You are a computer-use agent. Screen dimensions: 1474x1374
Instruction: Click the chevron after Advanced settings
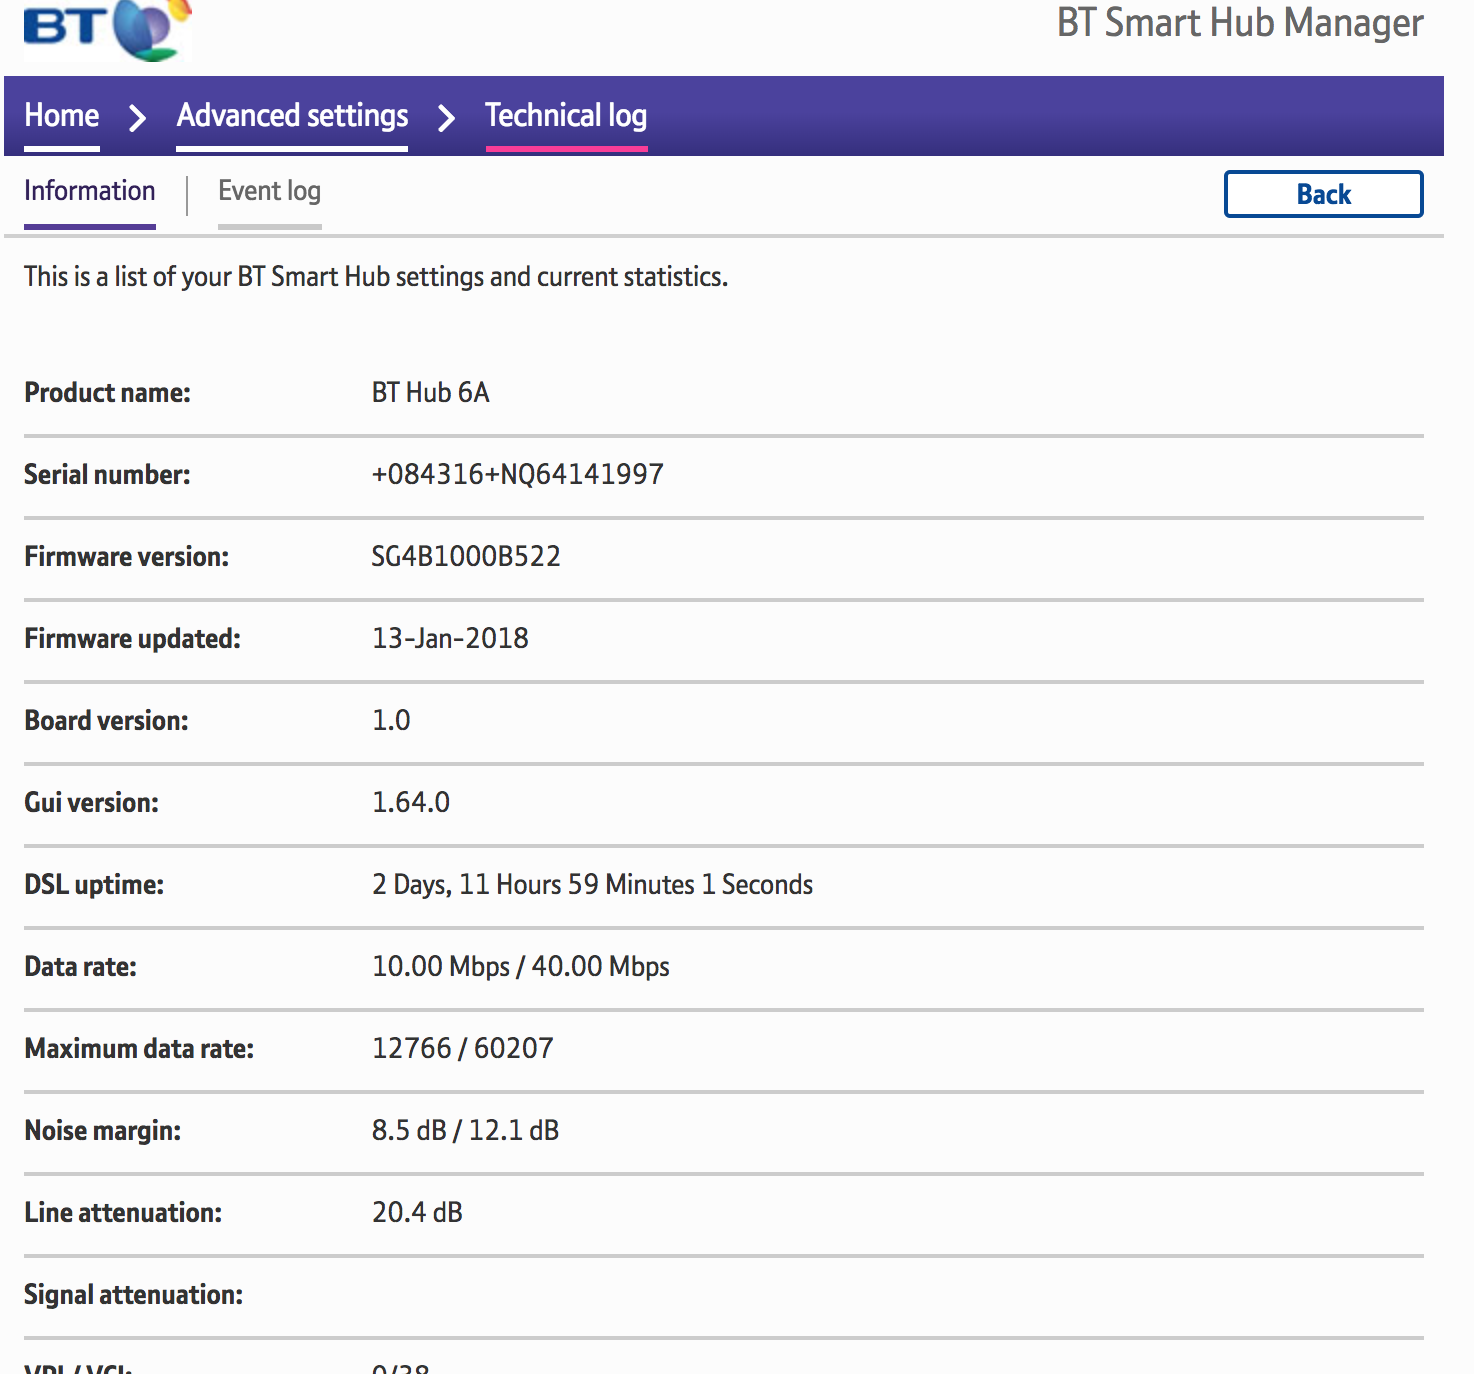point(447,118)
